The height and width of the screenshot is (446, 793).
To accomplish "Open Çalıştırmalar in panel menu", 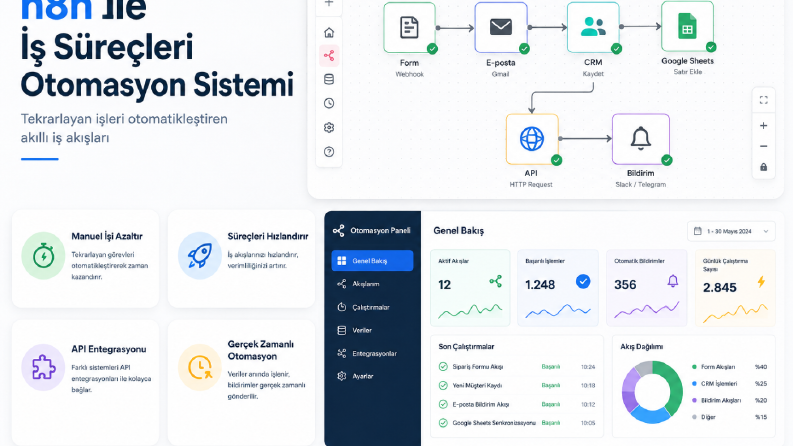I will pos(372,307).
